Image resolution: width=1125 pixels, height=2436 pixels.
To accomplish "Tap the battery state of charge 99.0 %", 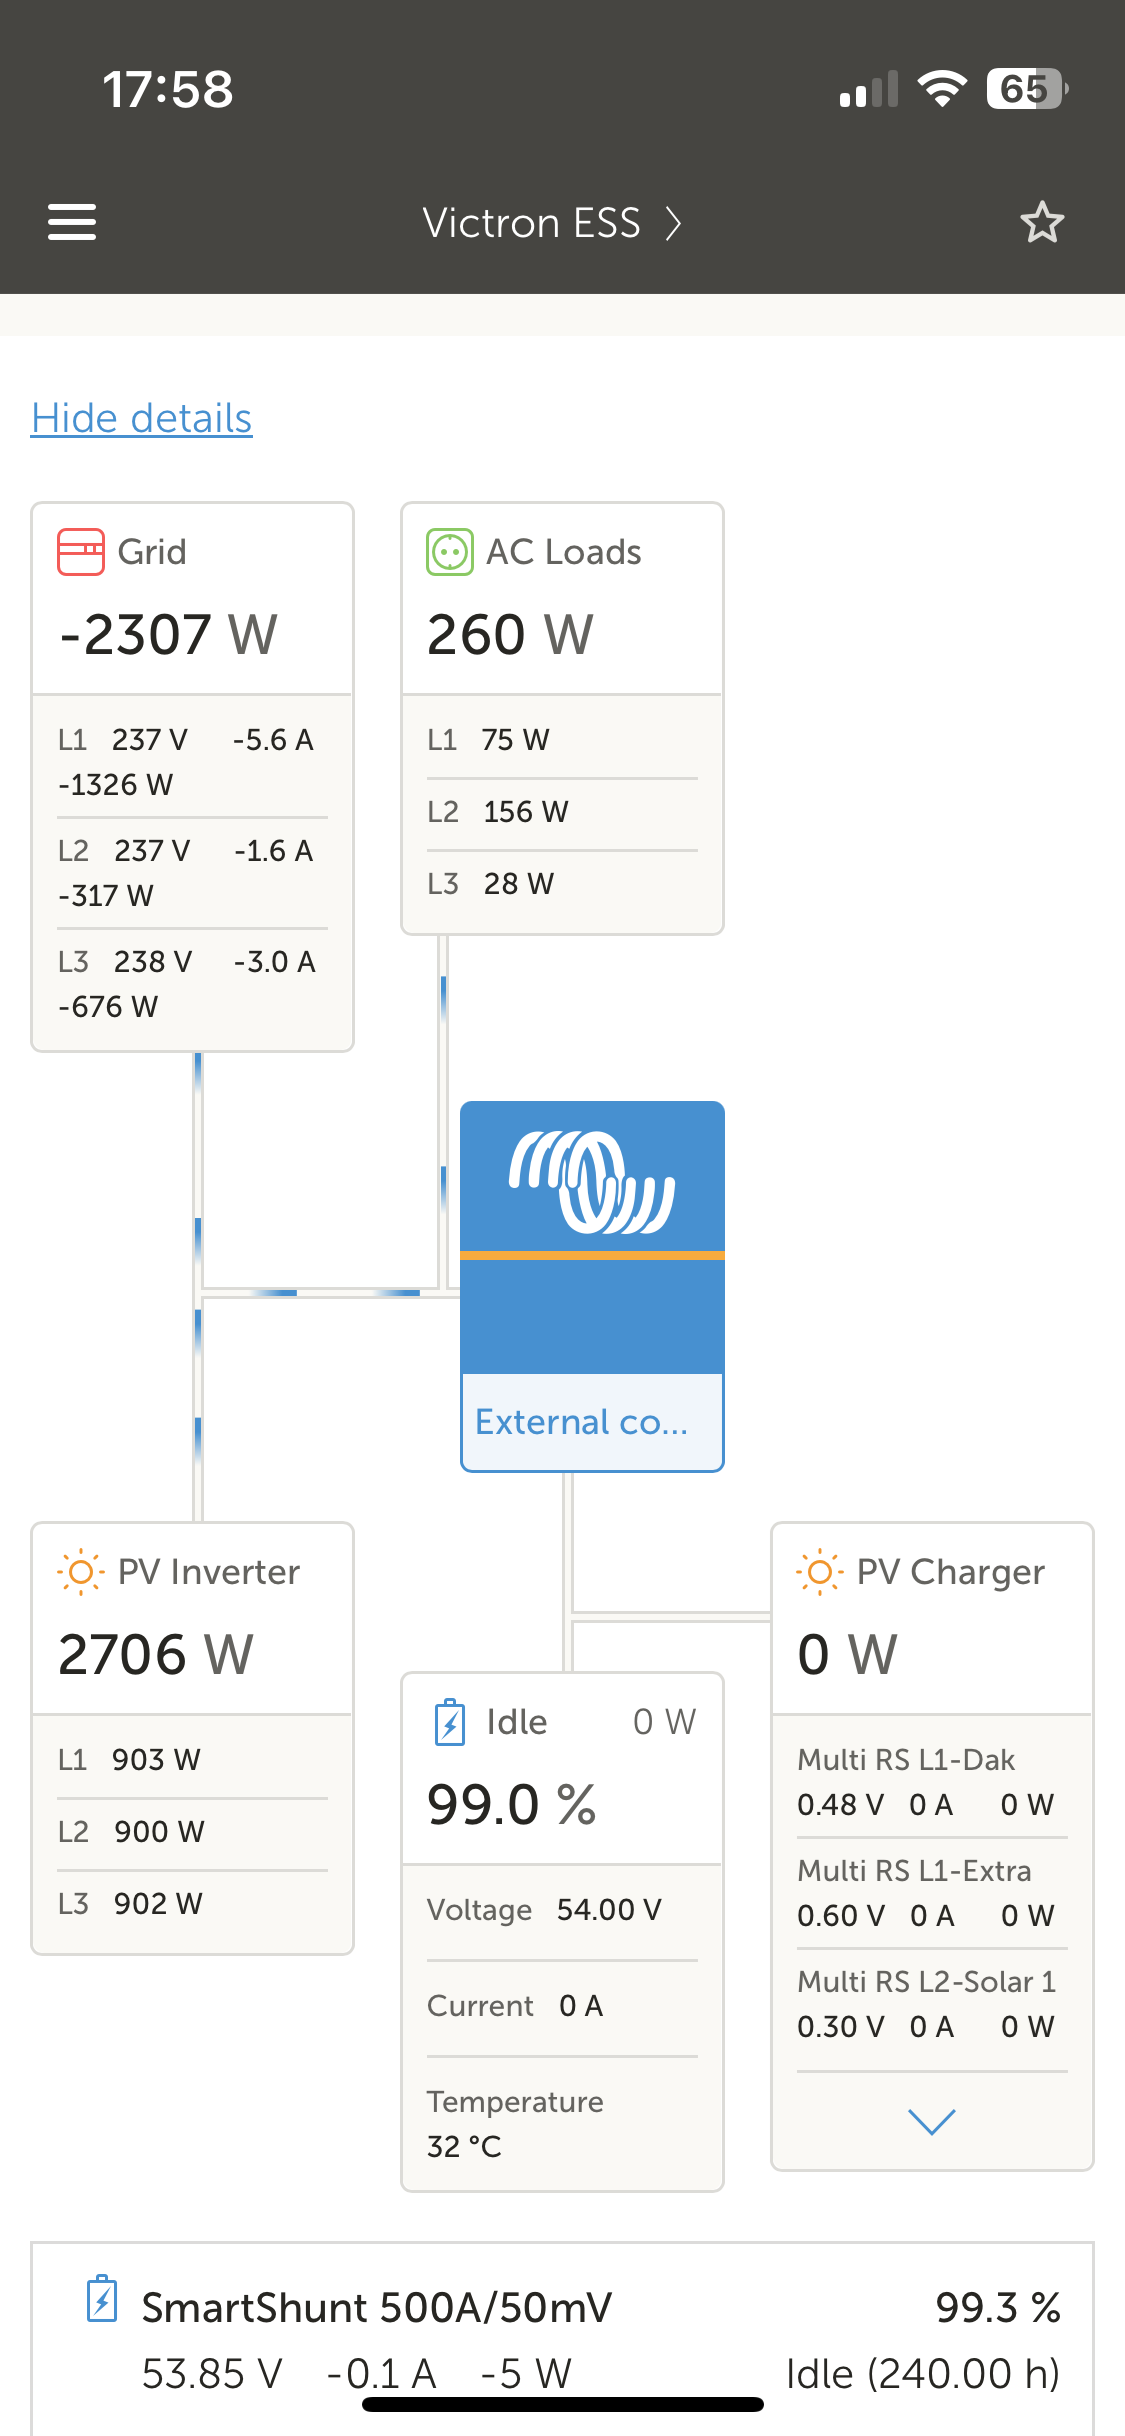I will [512, 1804].
